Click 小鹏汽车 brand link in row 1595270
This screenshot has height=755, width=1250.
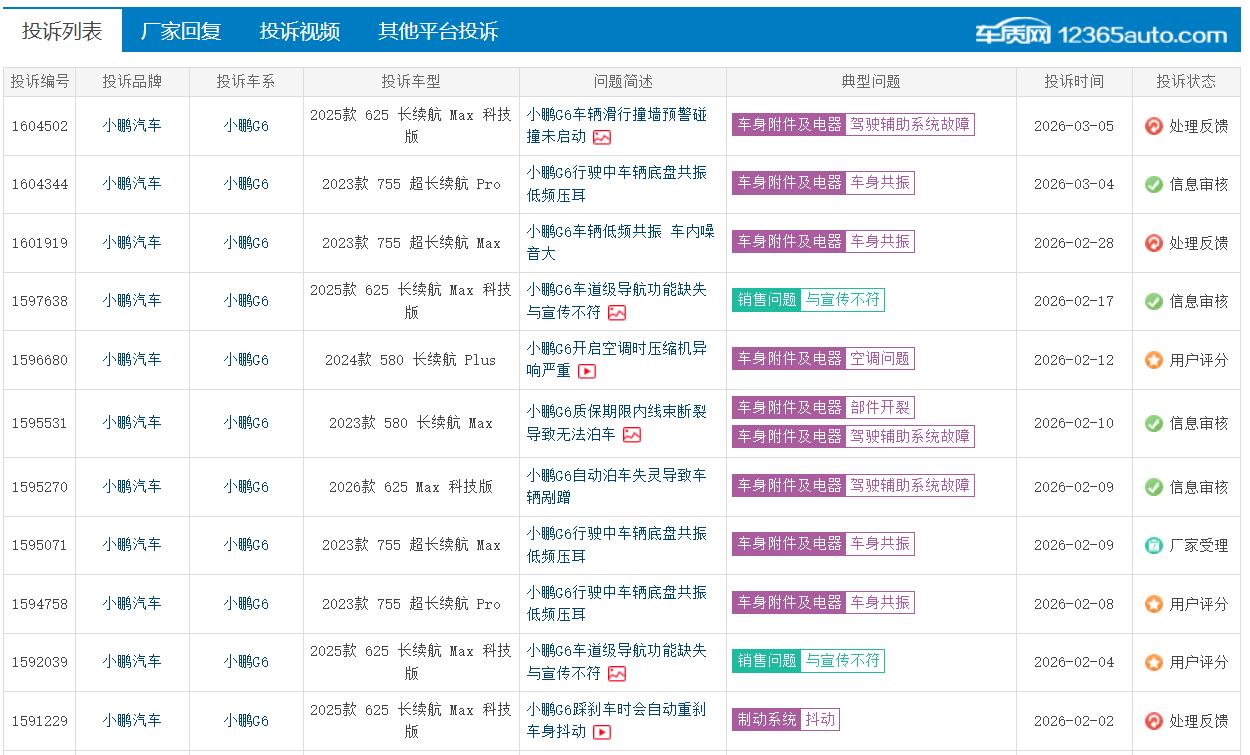click(132, 487)
